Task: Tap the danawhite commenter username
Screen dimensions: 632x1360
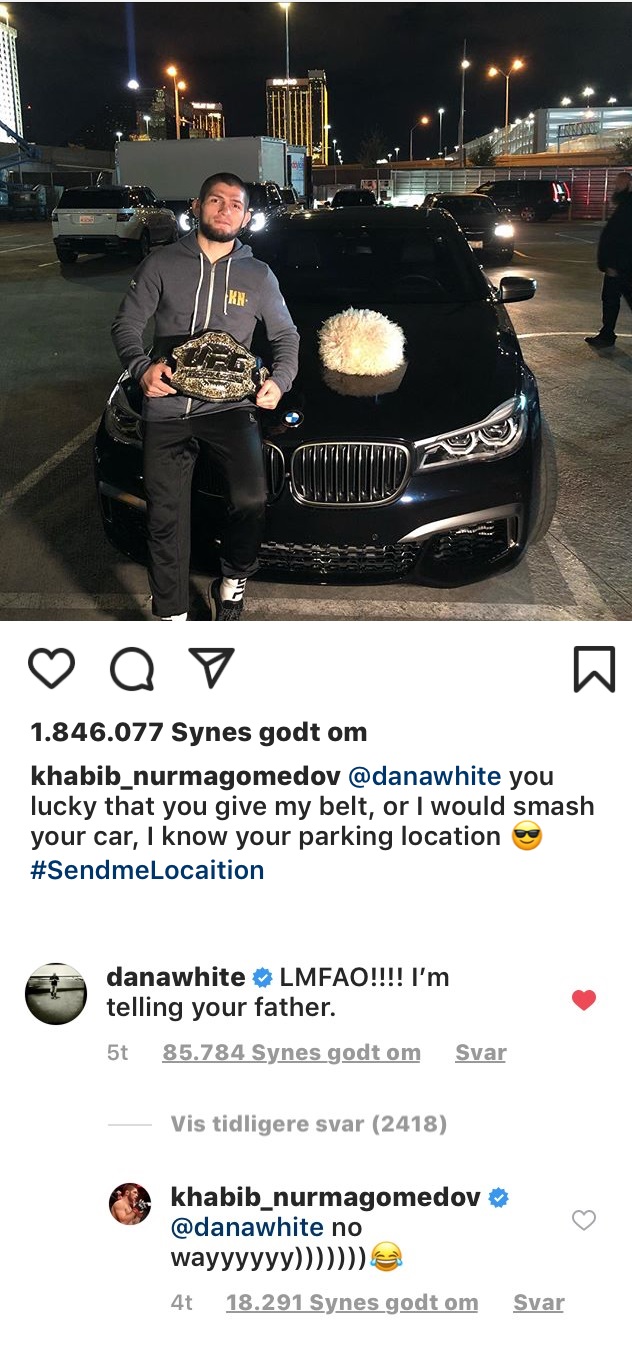Action: tap(176, 977)
